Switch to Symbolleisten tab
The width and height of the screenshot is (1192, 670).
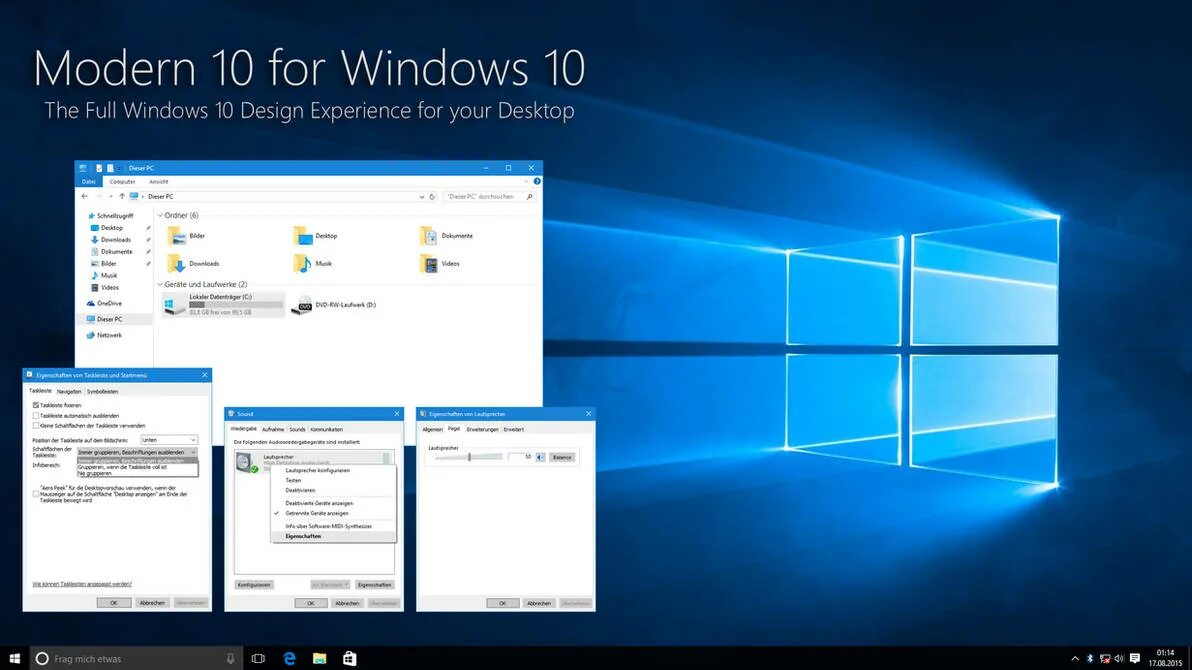(103, 392)
